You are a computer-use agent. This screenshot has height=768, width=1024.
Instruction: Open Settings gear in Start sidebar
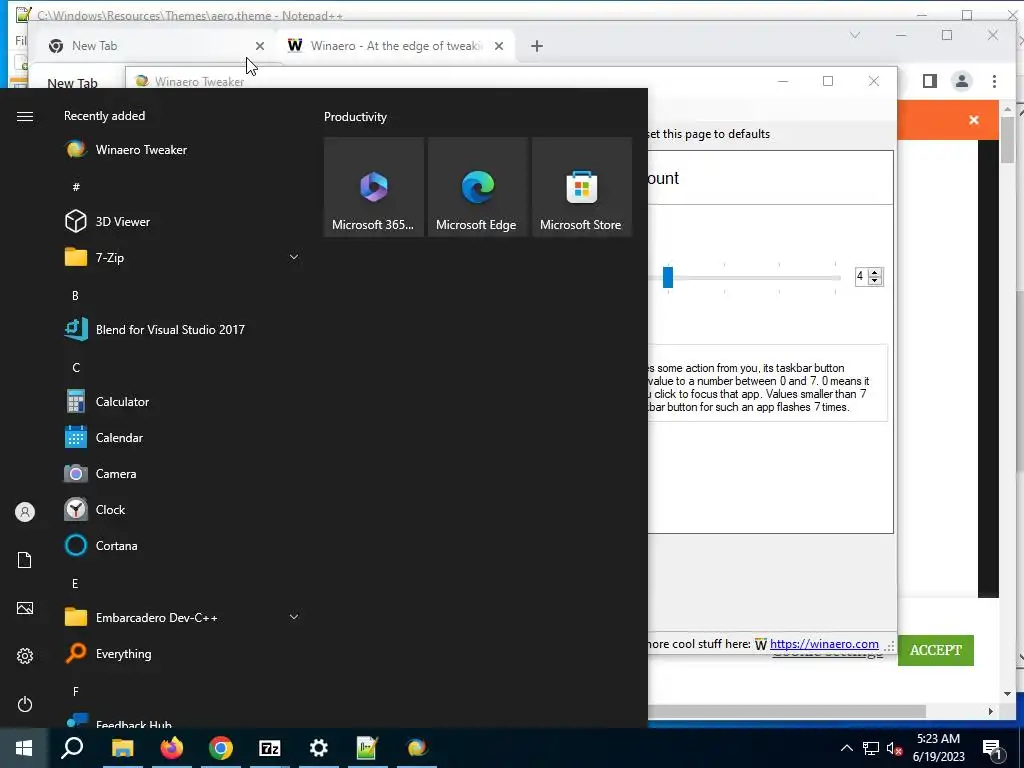tap(25, 656)
